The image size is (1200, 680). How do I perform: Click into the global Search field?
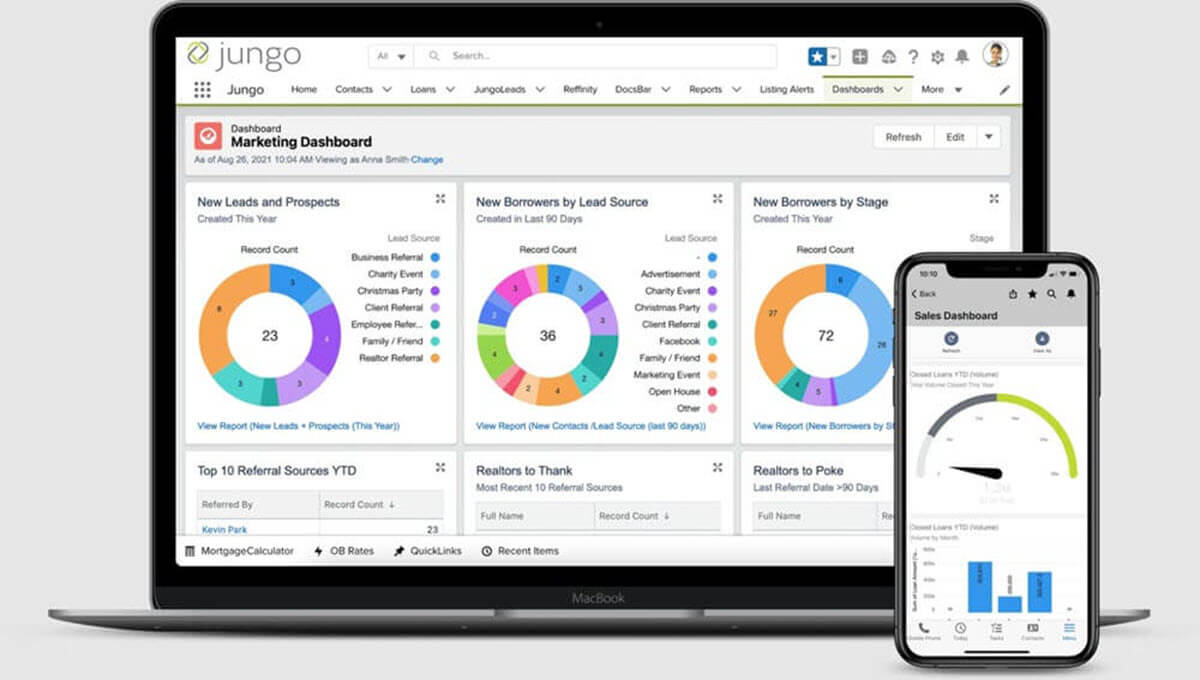click(596, 56)
